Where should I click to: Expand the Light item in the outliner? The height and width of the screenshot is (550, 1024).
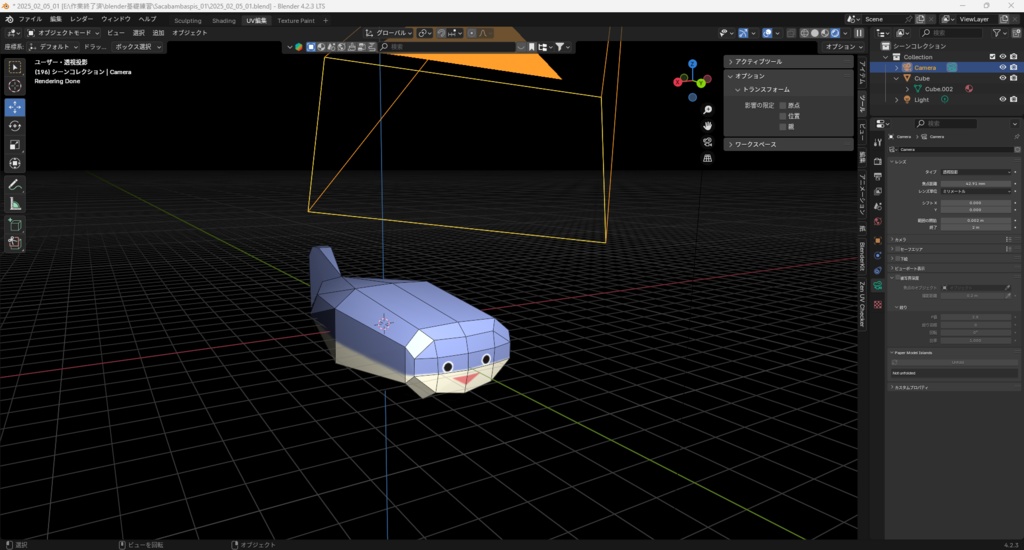click(x=896, y=100)
